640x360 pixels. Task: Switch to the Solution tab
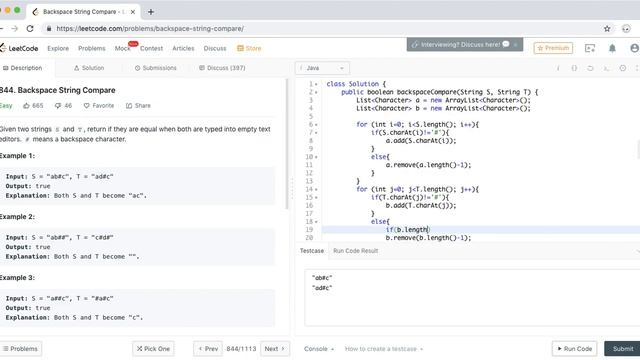(x=89, y=68)
